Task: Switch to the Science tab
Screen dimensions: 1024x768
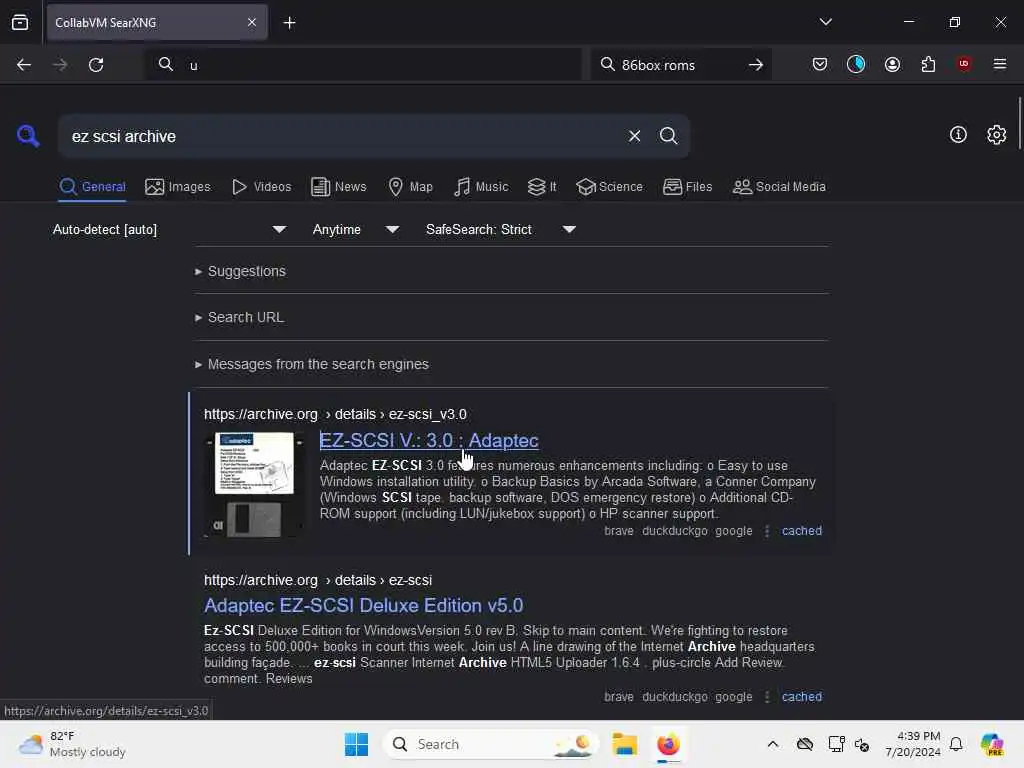Action: pos(609,187)
